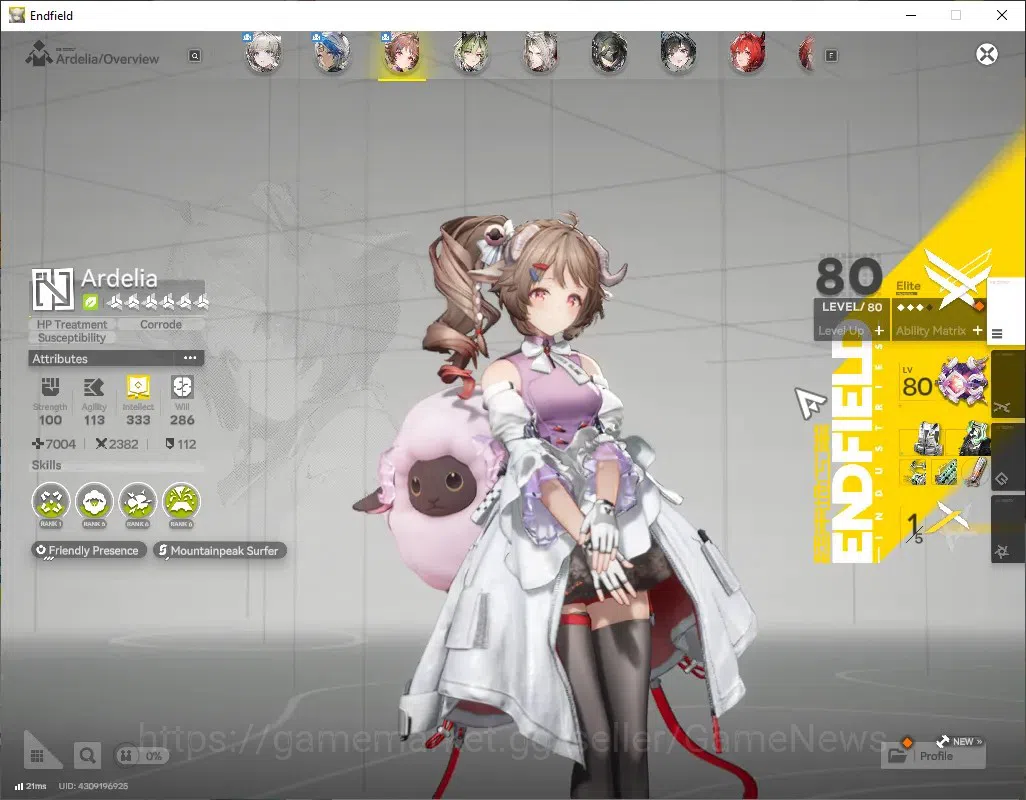Screen dimensions: 1026x800
Task: Click the 0% trust indicator
Action: [x=141, y=756]
